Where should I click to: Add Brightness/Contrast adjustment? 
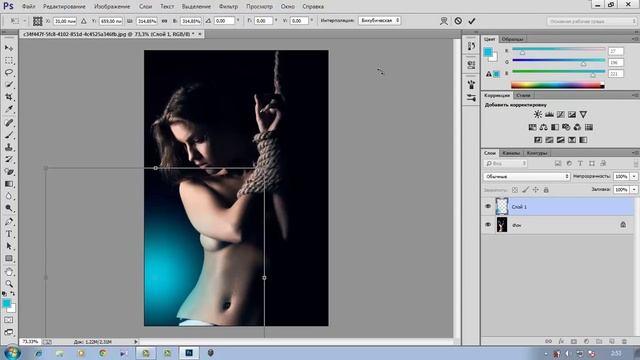tap(538, 115)
